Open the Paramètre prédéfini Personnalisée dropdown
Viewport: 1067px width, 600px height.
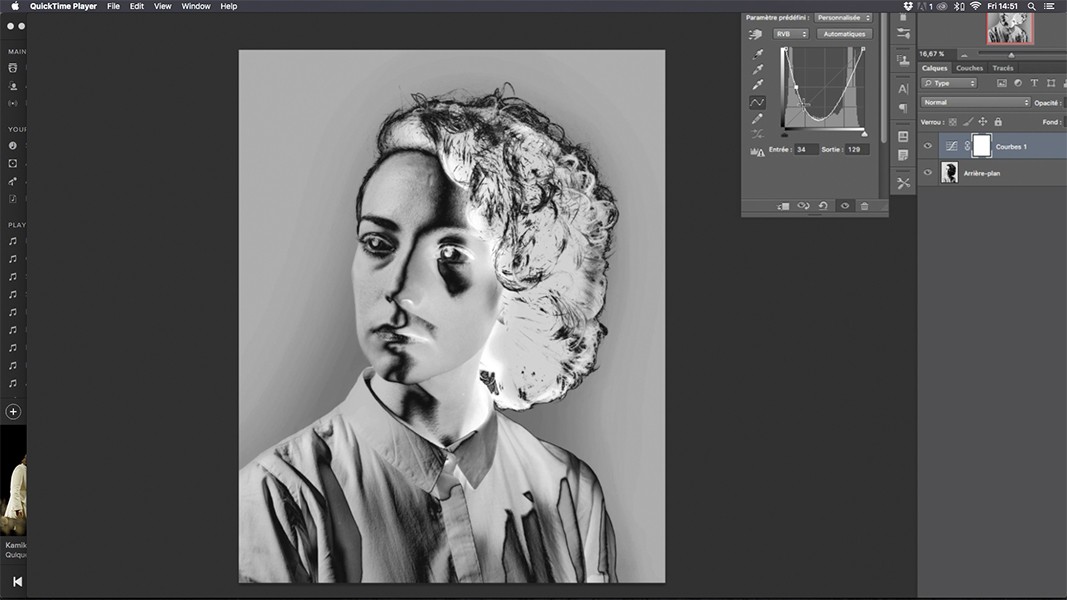(x=843, y=18)
